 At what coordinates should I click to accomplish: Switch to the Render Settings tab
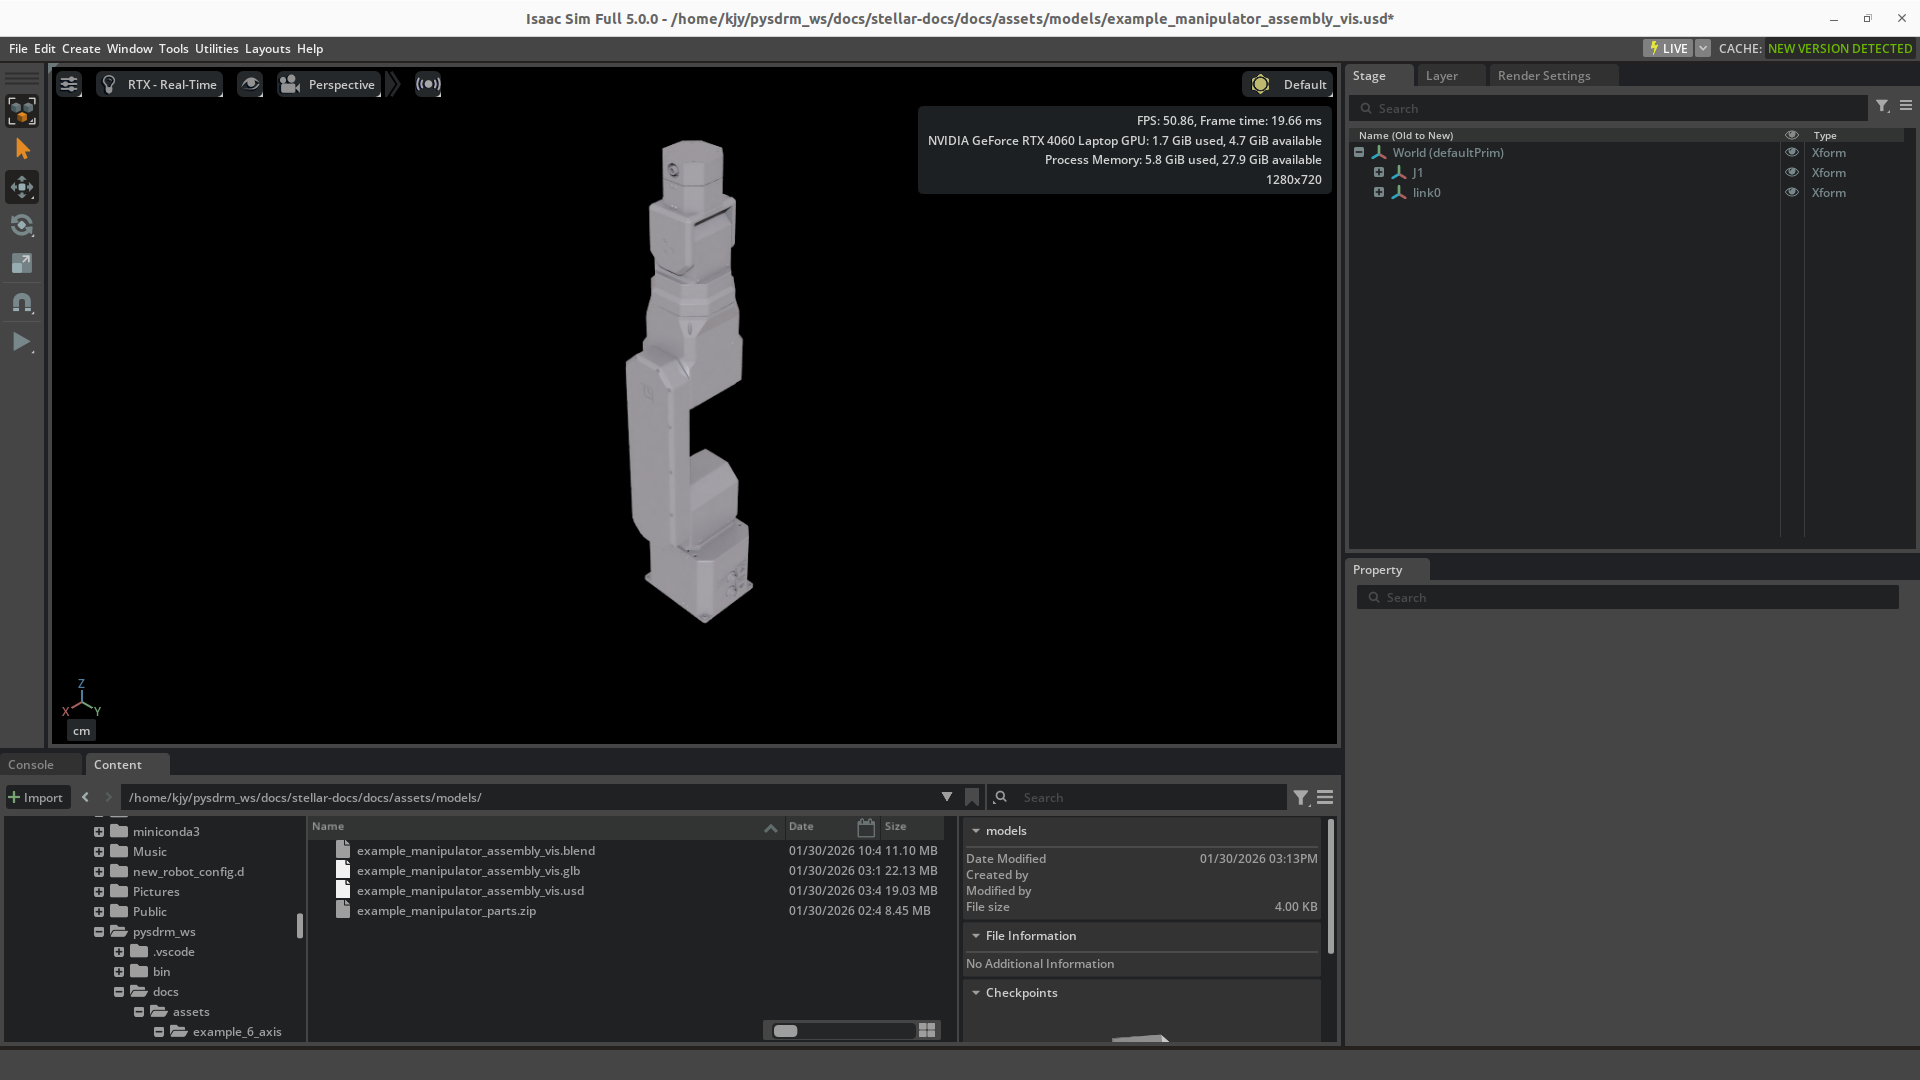pyautogui.click(x=1543, y=76)
